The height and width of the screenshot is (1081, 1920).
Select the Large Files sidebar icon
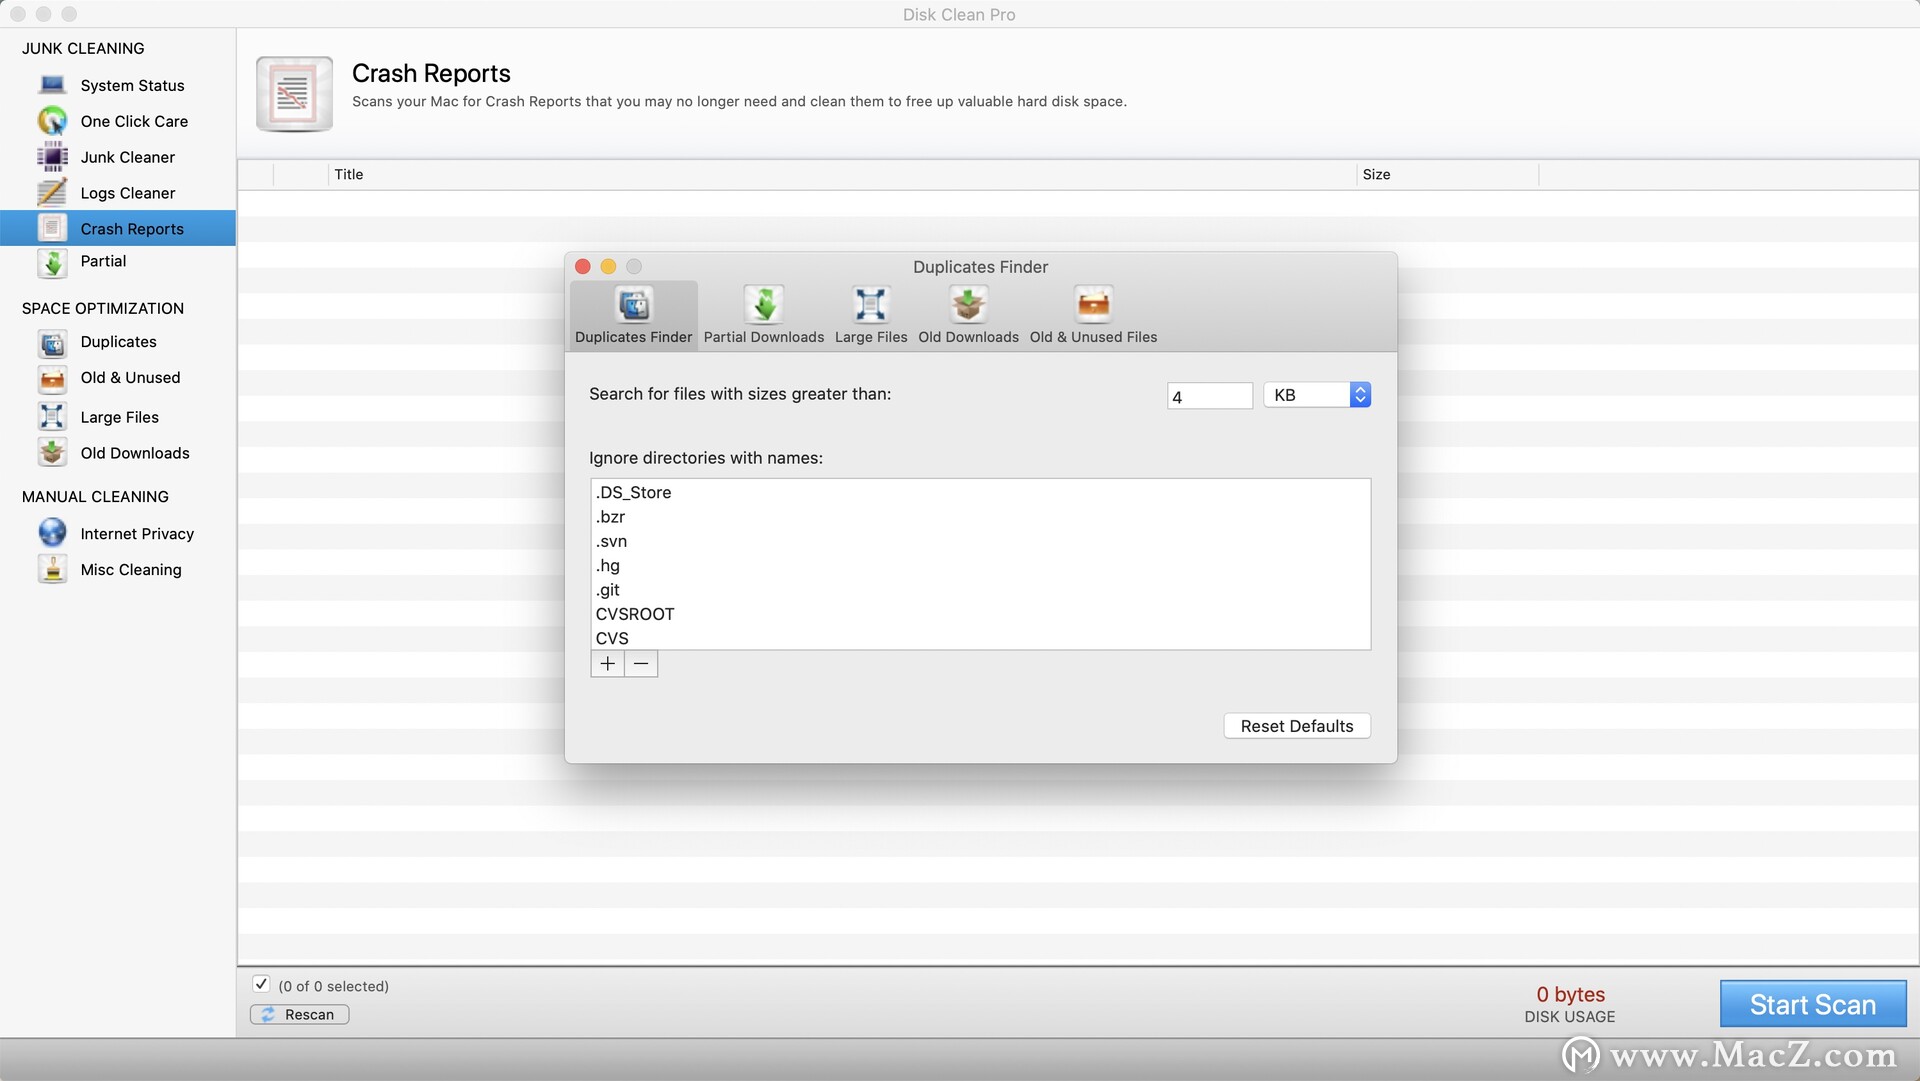point(52,416)
